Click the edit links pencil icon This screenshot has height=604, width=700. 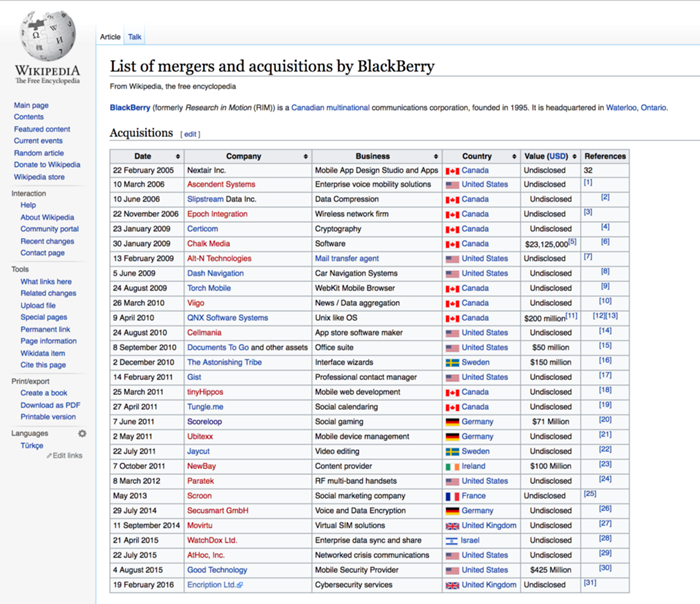[49, 456]
